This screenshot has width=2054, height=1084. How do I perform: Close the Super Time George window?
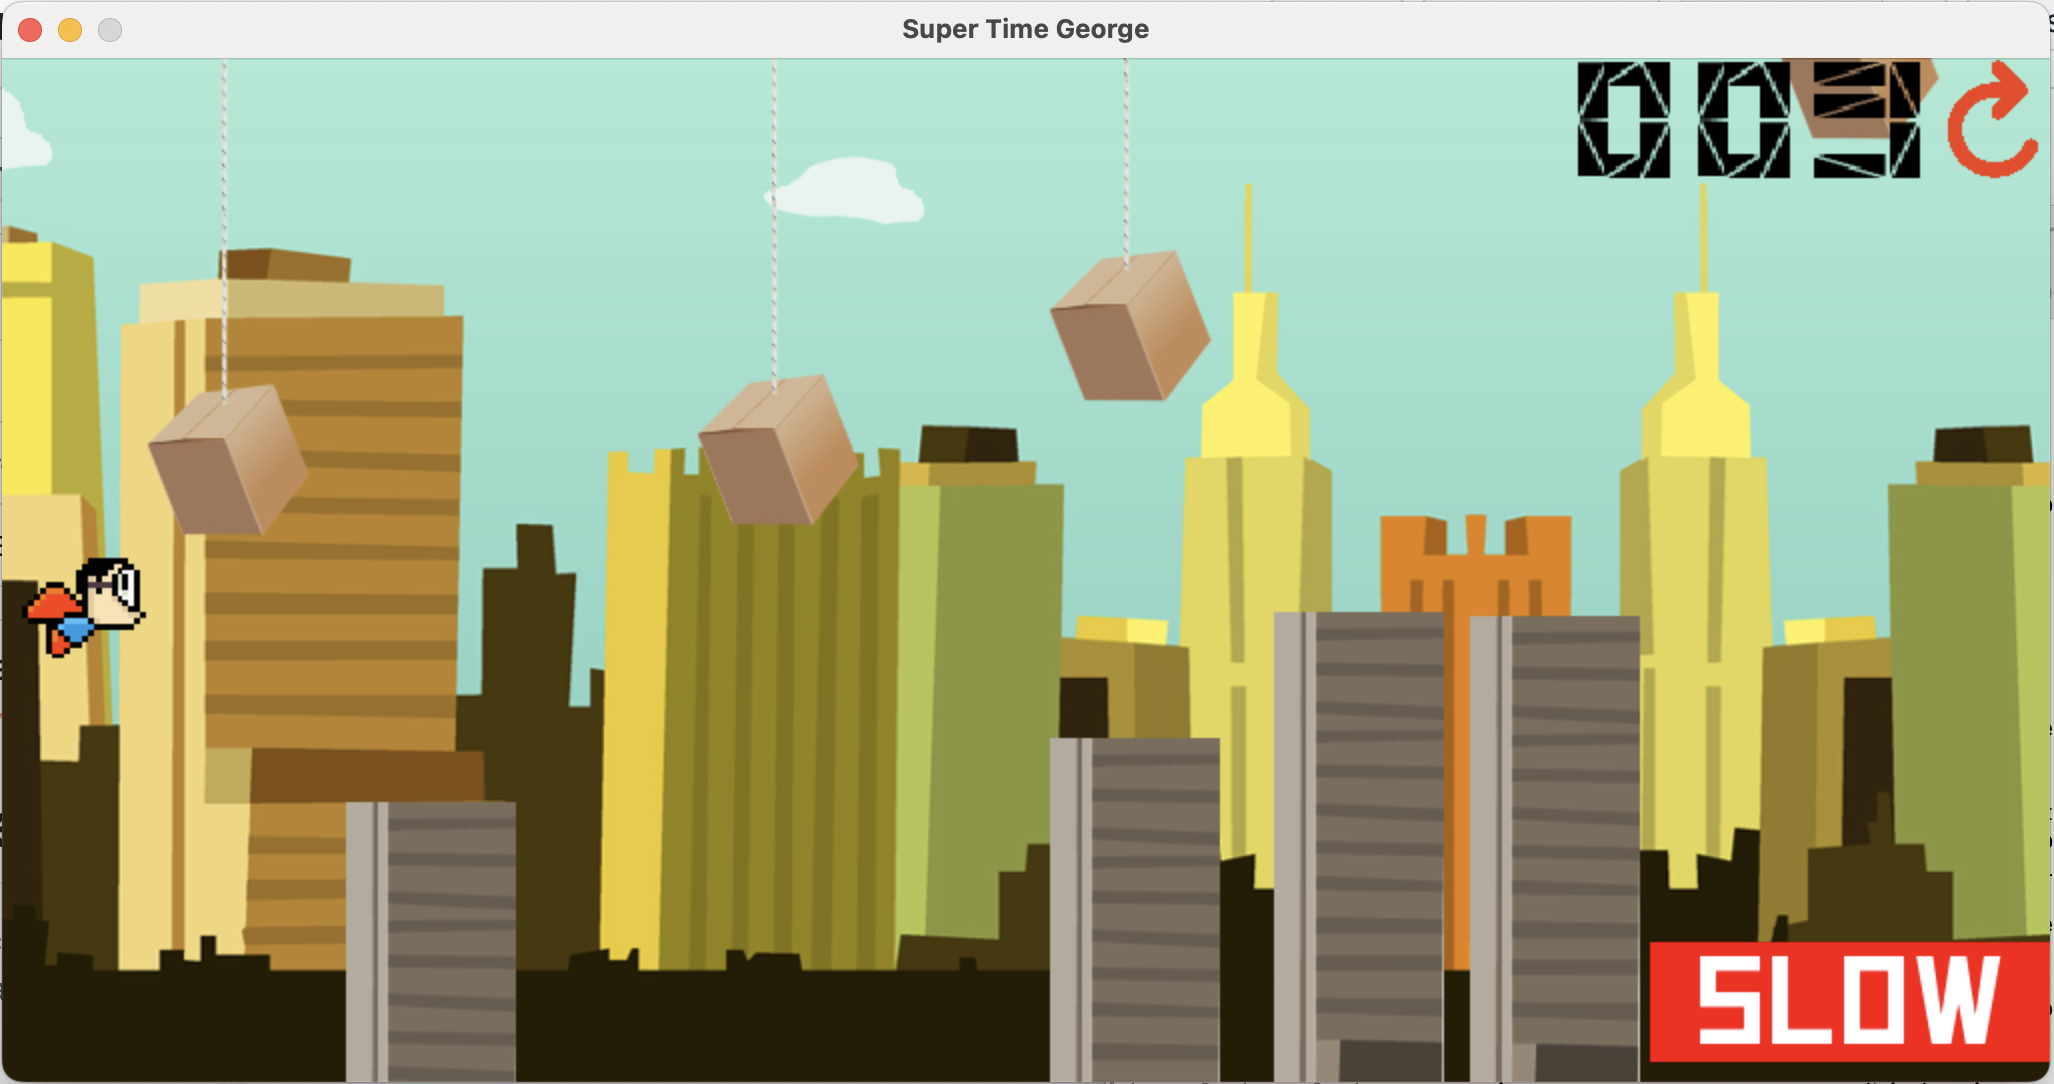30,30
